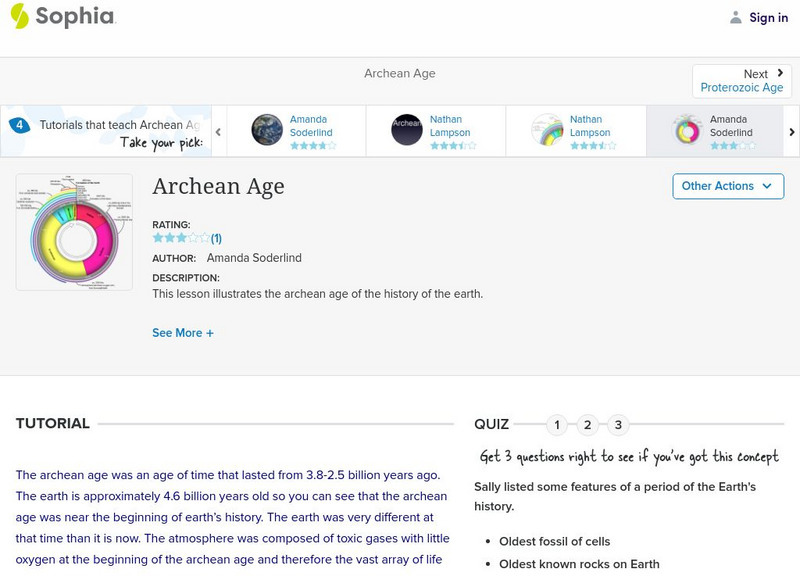Select quiz step 3 circle
Image resolution: width=800 pixels, height=576 pixels.
coord(618,423)
